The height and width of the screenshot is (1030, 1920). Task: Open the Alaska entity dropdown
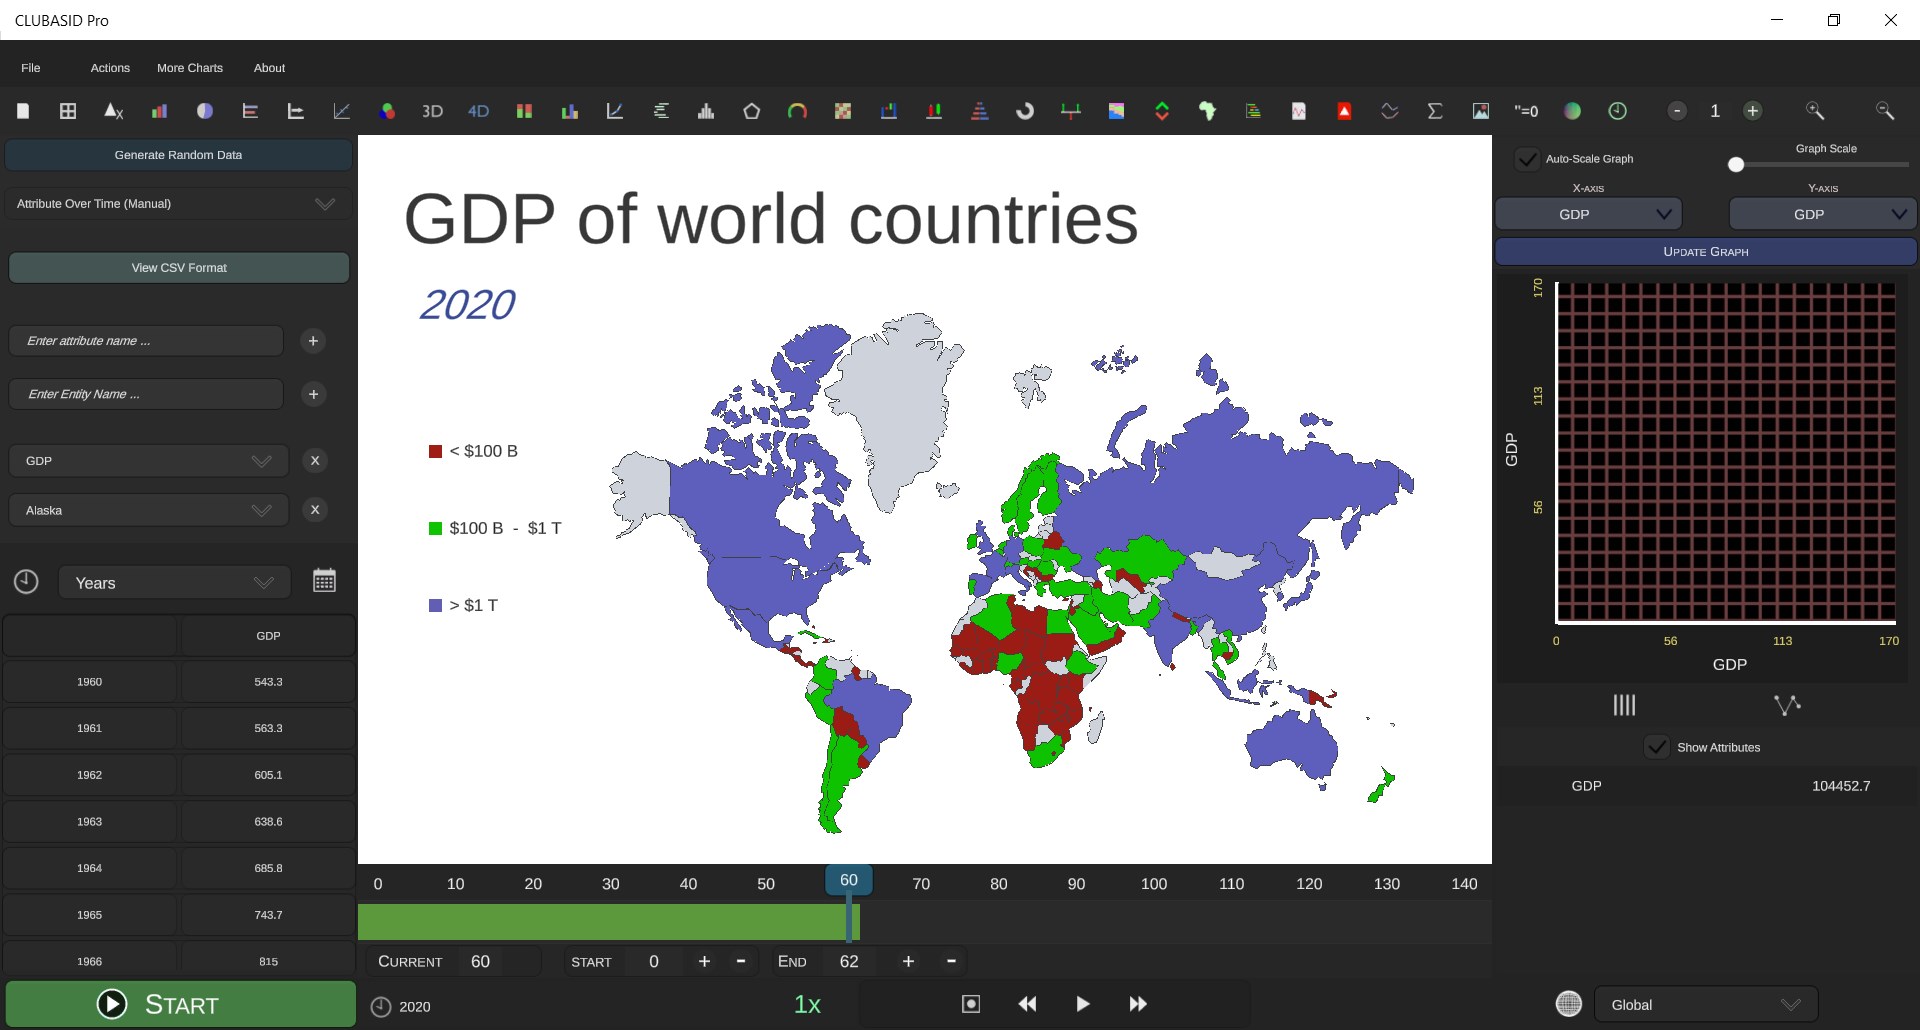149,510
